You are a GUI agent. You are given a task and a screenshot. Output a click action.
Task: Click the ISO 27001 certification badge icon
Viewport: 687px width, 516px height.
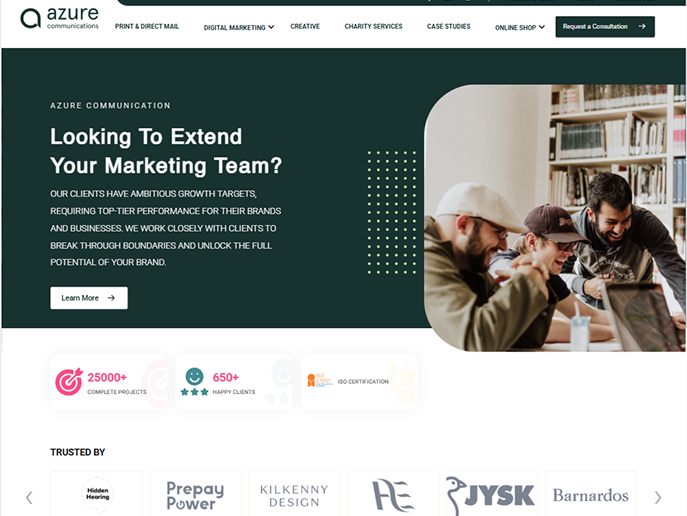click(x=319, y=380)
